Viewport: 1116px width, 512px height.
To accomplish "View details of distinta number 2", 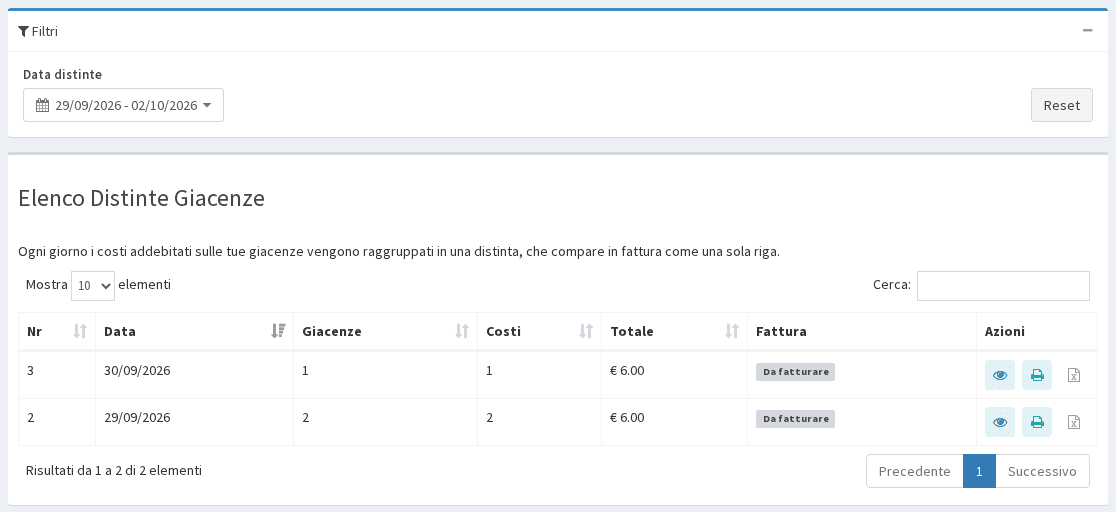I will 999,422.
